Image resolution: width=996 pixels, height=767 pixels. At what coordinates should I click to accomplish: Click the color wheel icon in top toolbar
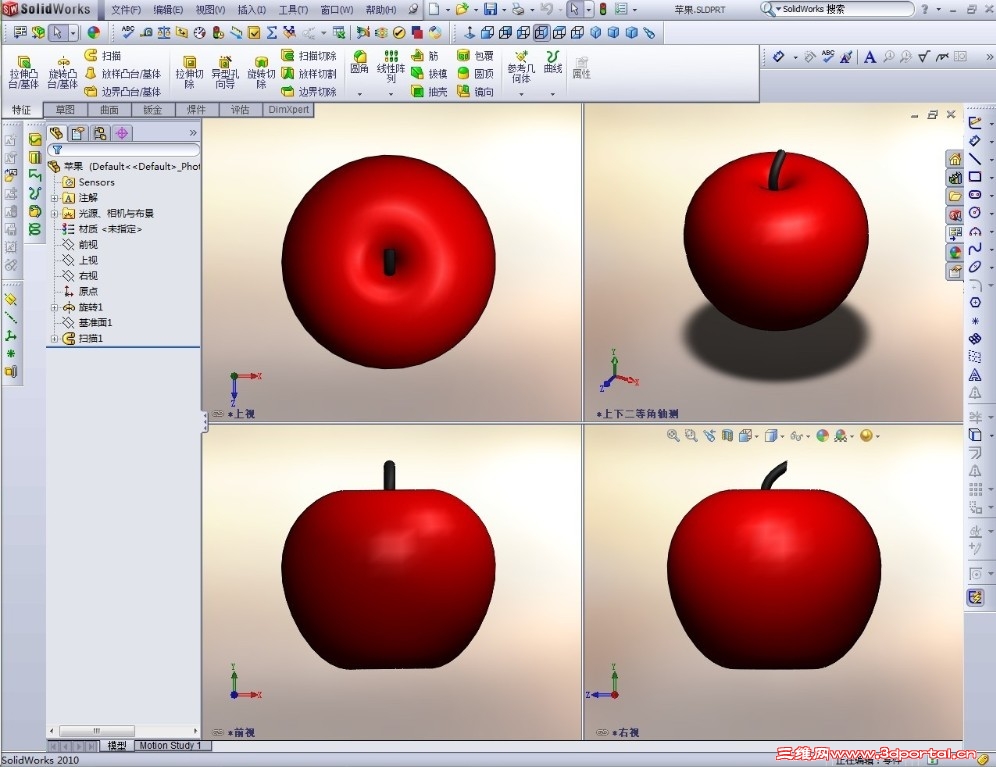coord(93,32)
